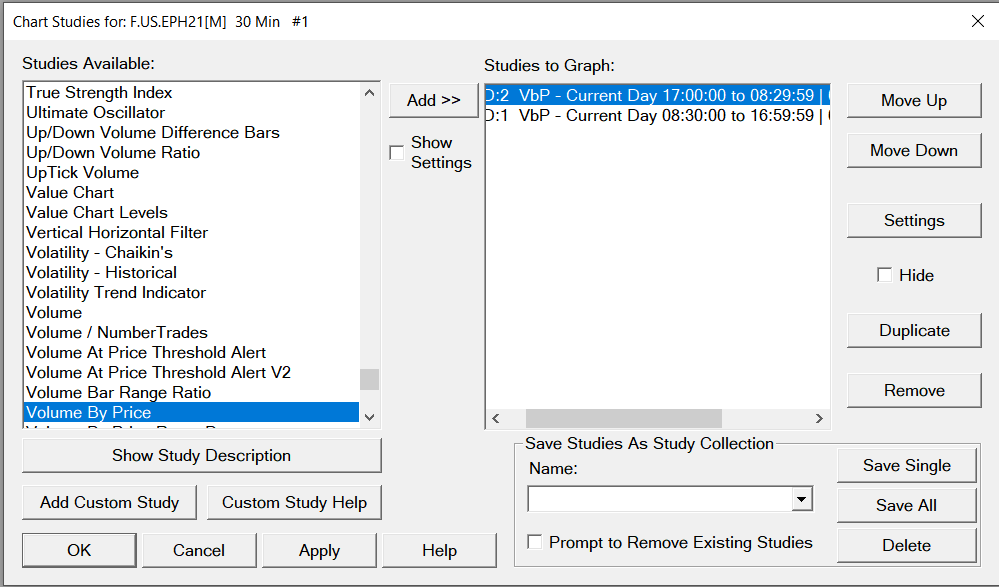This screenshot has height=587, width=999.
Task: Check Prompt to Remove Existing Studies
Action: click(x=536, y=542)
